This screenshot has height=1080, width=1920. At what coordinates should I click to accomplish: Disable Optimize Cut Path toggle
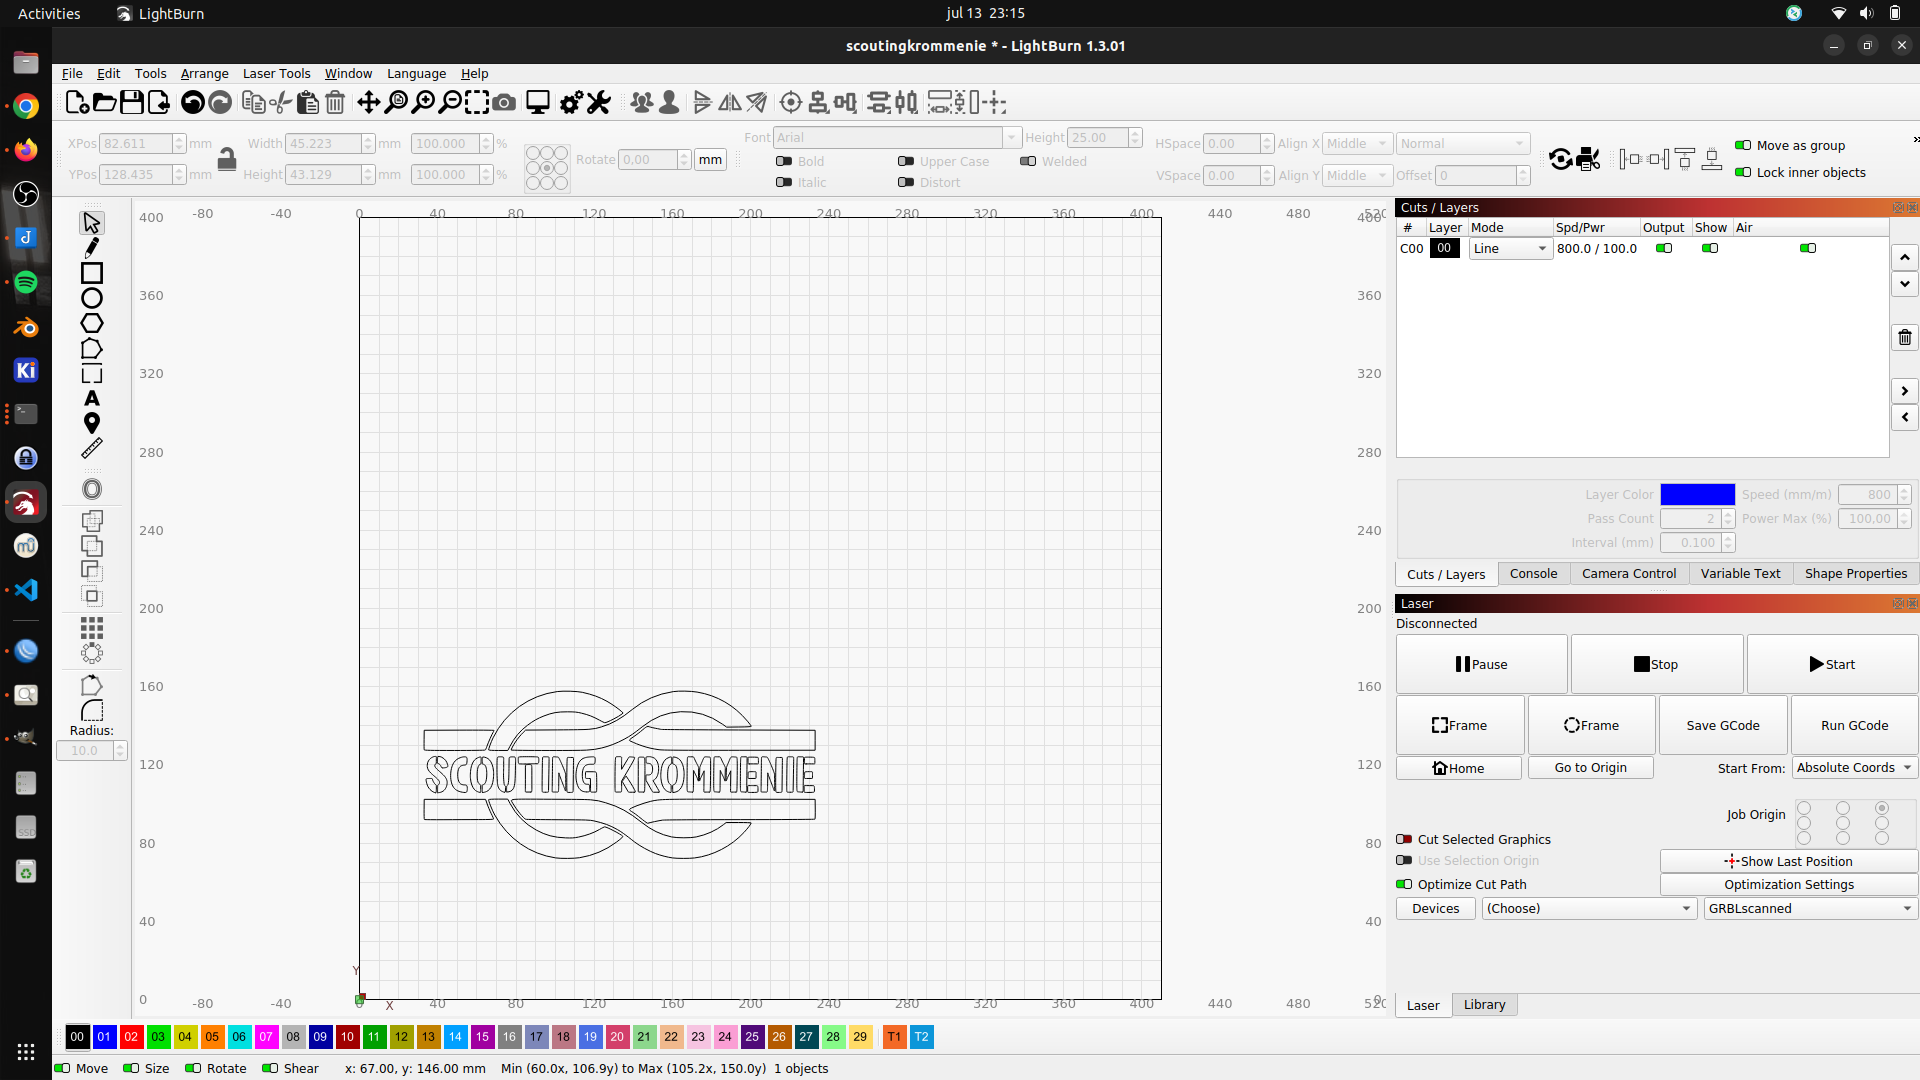click(x=1404, y=884)
